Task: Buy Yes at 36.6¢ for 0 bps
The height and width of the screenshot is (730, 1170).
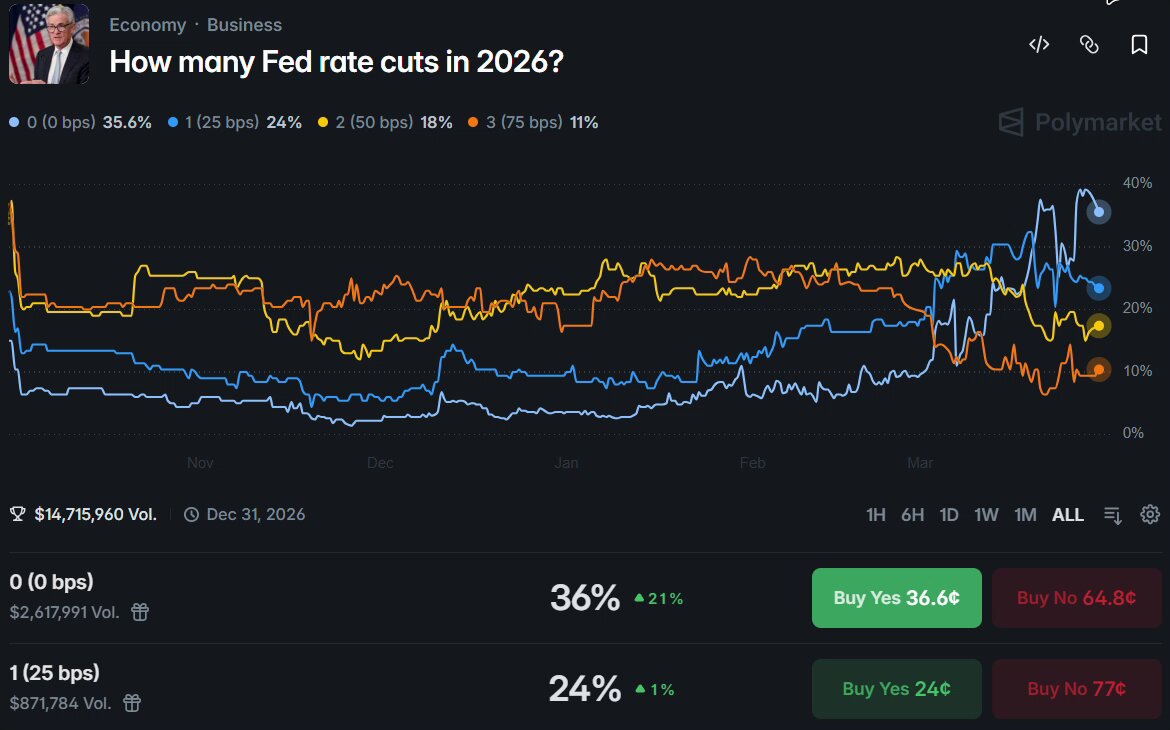Action: coord(896,598)
